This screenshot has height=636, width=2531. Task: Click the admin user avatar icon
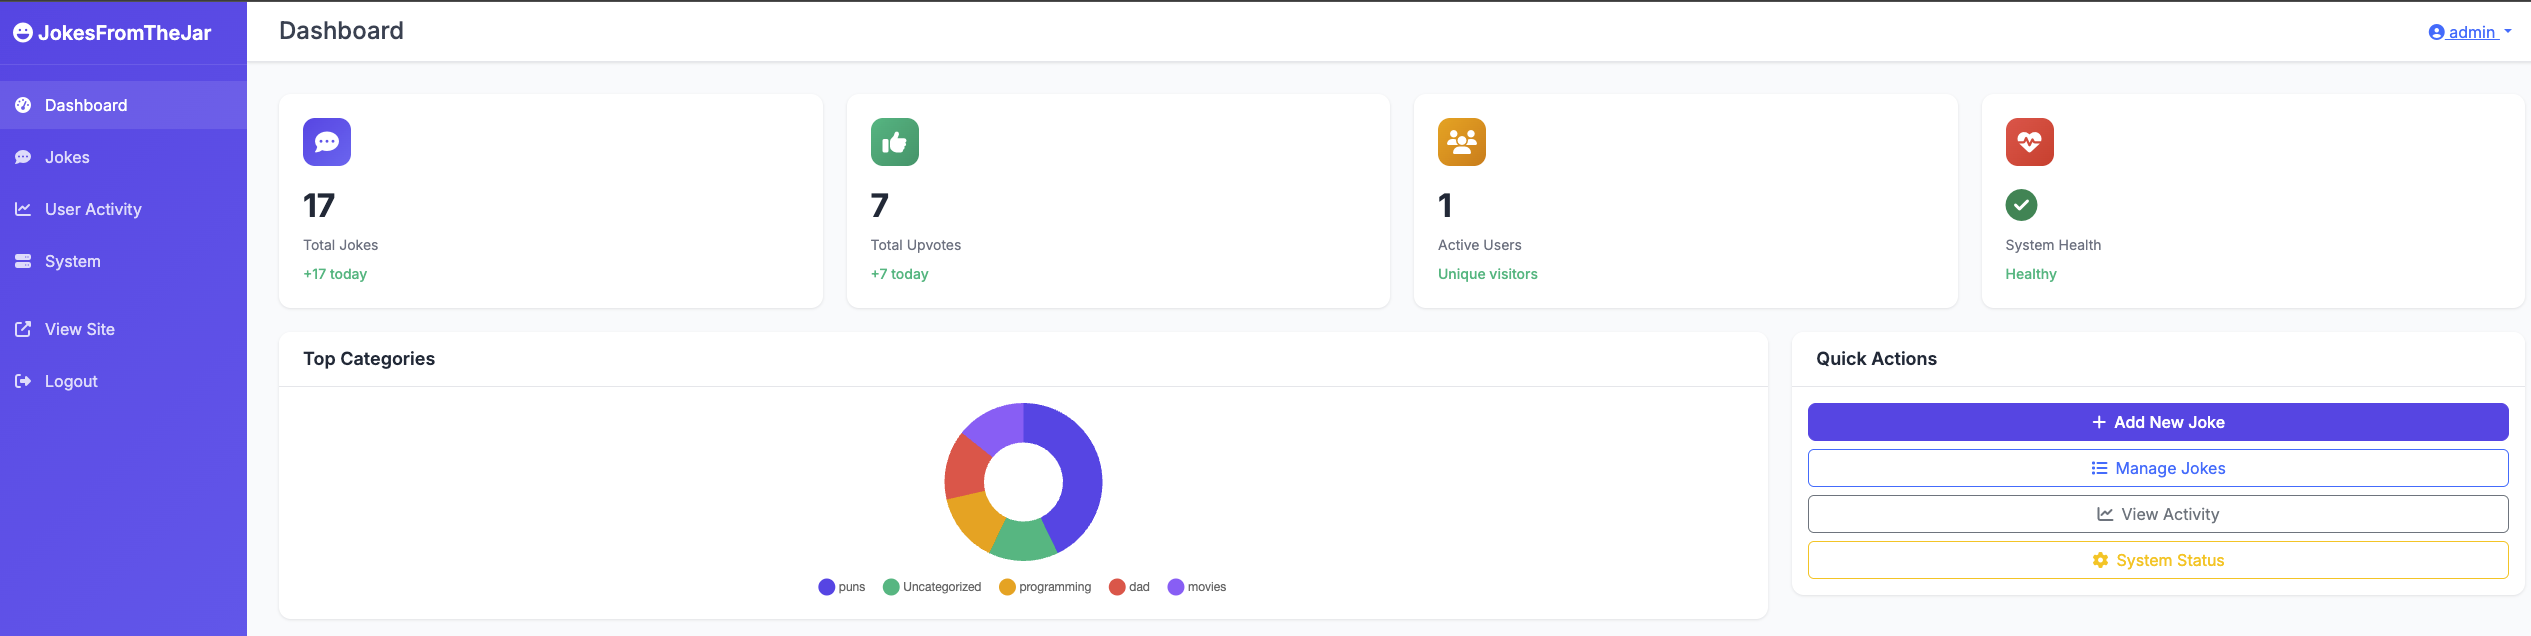2436,32
